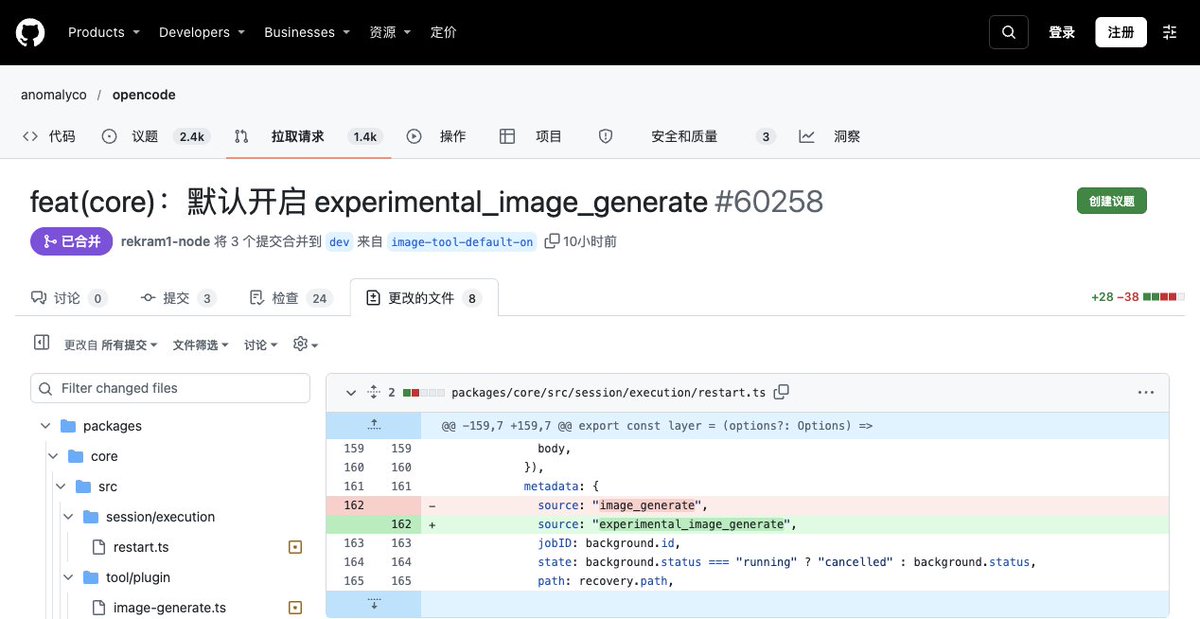Open restart.ts in the file tree
This screenshot has height=619, width=1200.
click(x=141, y=547)
